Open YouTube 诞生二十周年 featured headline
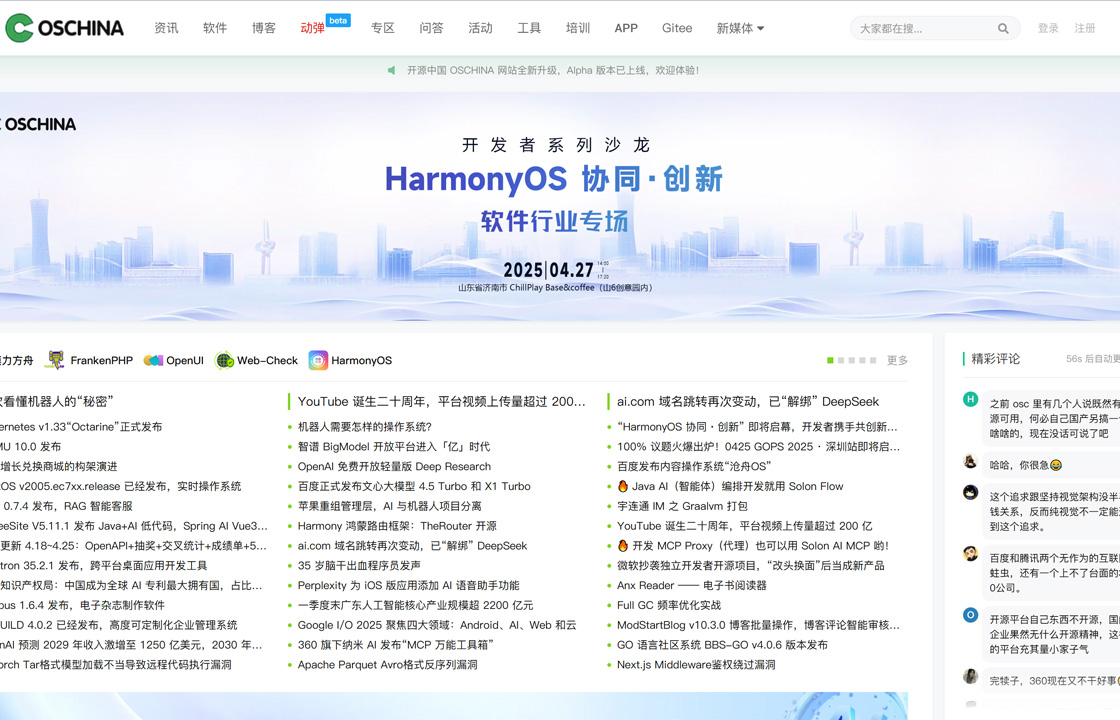The height and width of the screenshot is (720, 1120). (441, 401)
